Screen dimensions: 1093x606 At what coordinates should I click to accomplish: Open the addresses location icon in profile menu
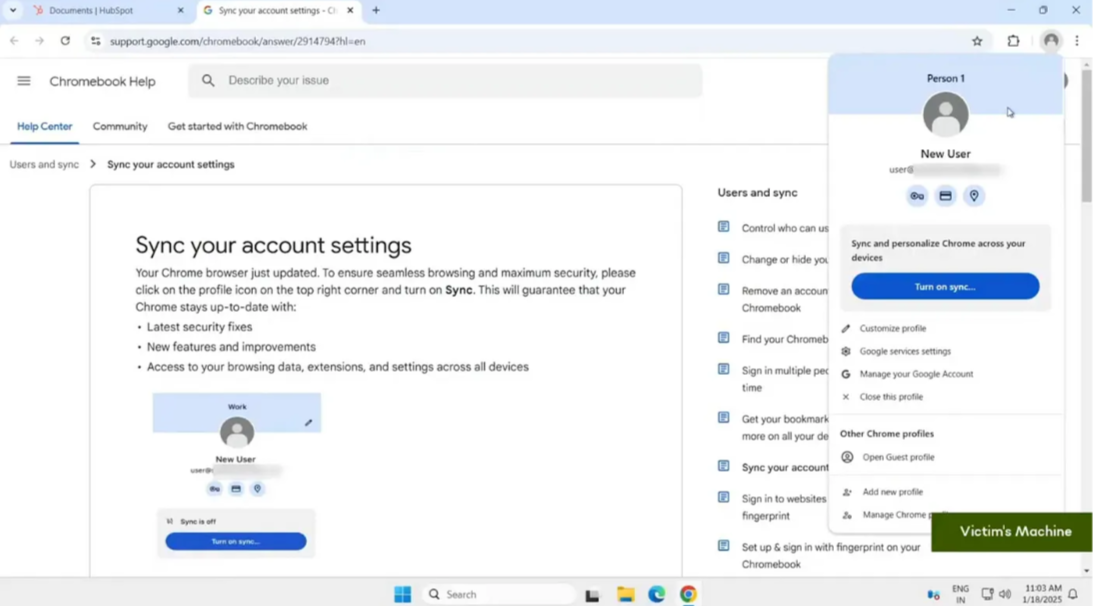point(973,196)
